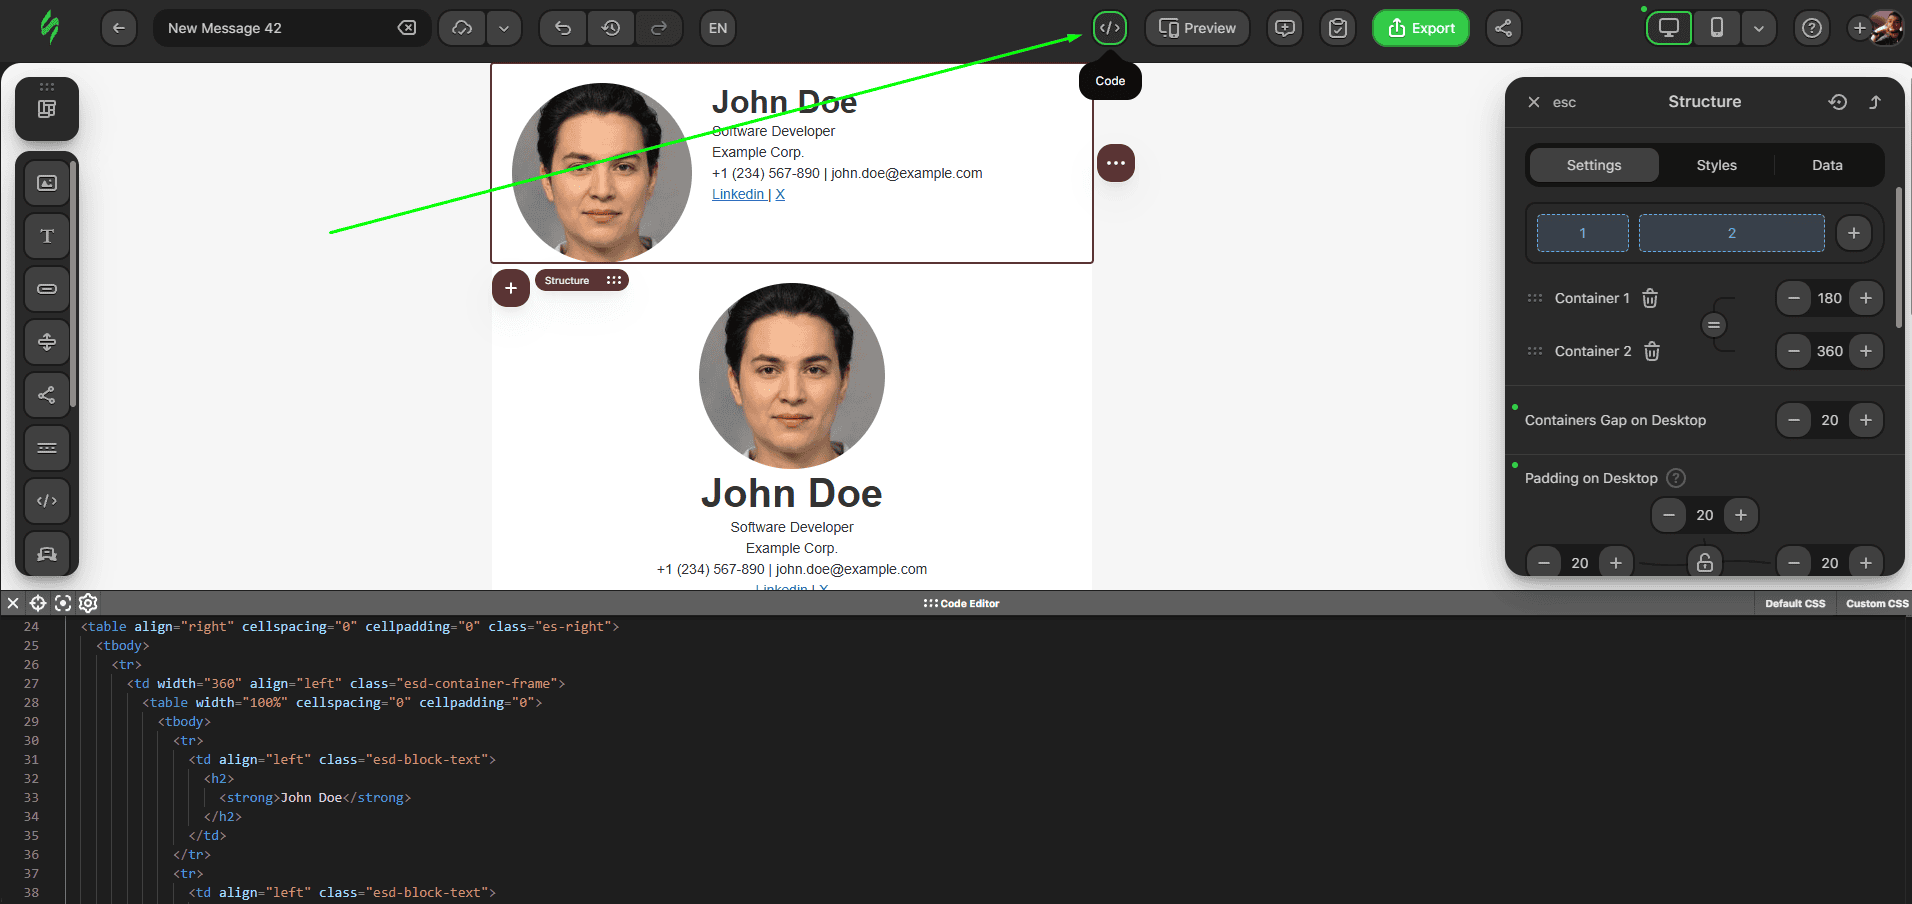Clear the message title with the X icon
Viewport: 1912px width, 904px height.
(407, 28)
